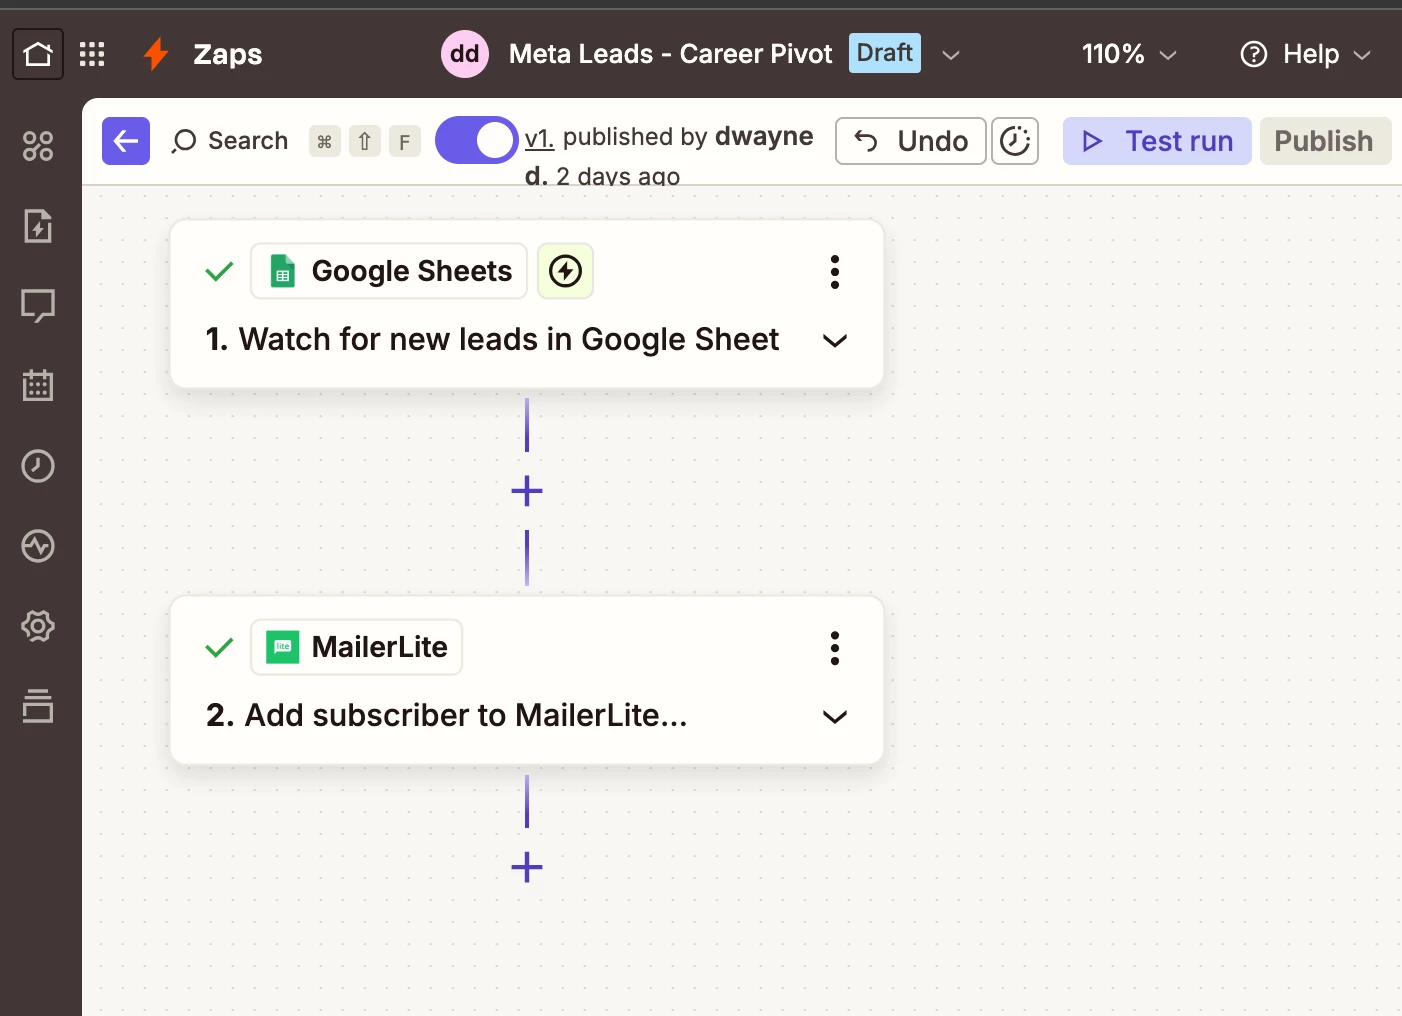This screenshot has height=1016, width=1402.
Task: Click green checkmark on Google Sheets step
Action: click(x=219, y=271)
